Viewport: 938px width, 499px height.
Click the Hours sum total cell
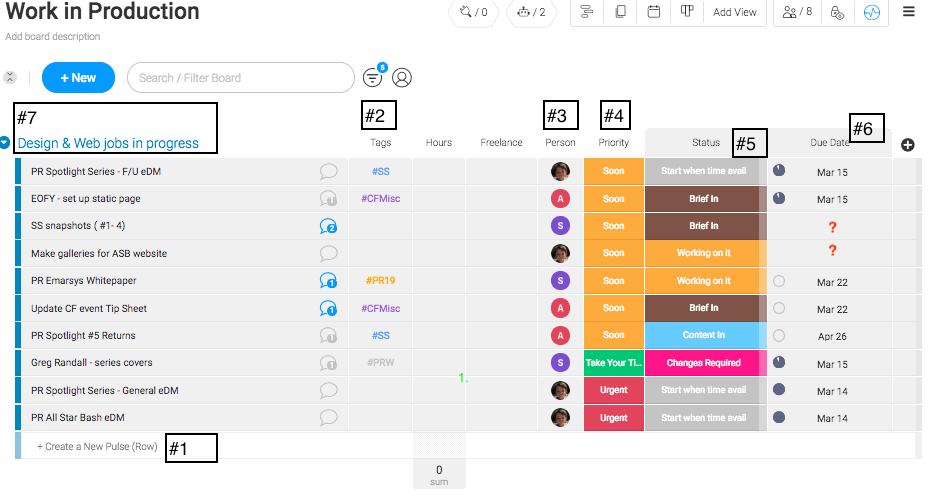[x=439, y=474]
